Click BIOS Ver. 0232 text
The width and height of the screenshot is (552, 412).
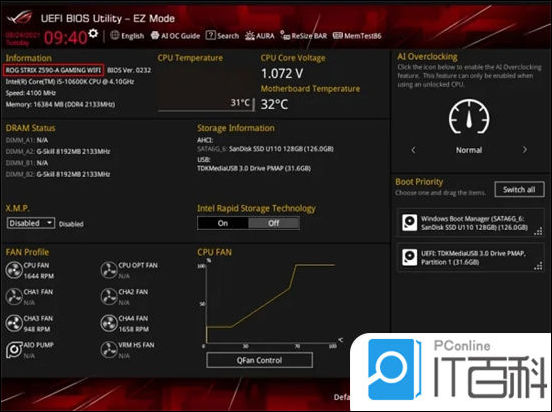coord(129,70)
